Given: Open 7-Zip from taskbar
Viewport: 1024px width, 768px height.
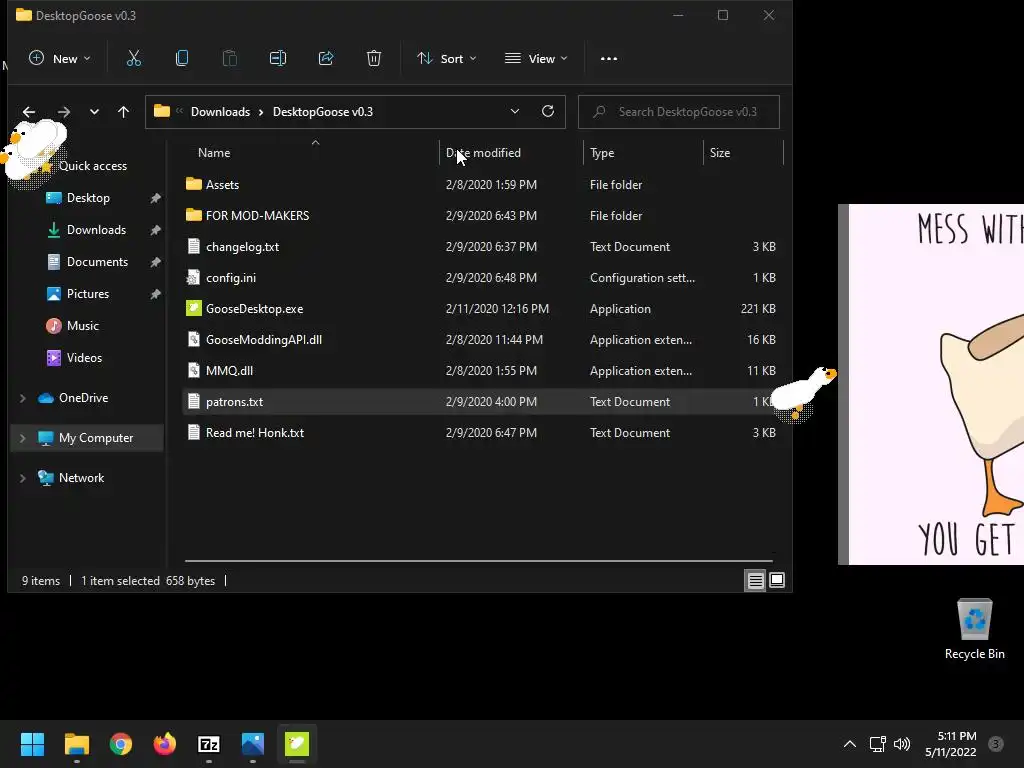Looking at the screenshot, I should (209, 744).
